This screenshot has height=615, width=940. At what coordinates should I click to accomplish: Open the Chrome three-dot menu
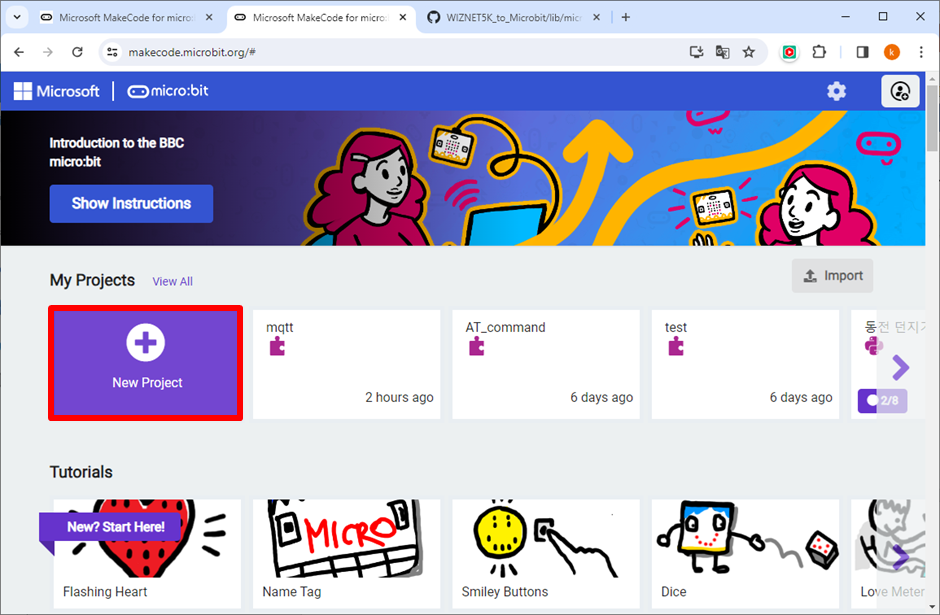(x=921, y=52)
